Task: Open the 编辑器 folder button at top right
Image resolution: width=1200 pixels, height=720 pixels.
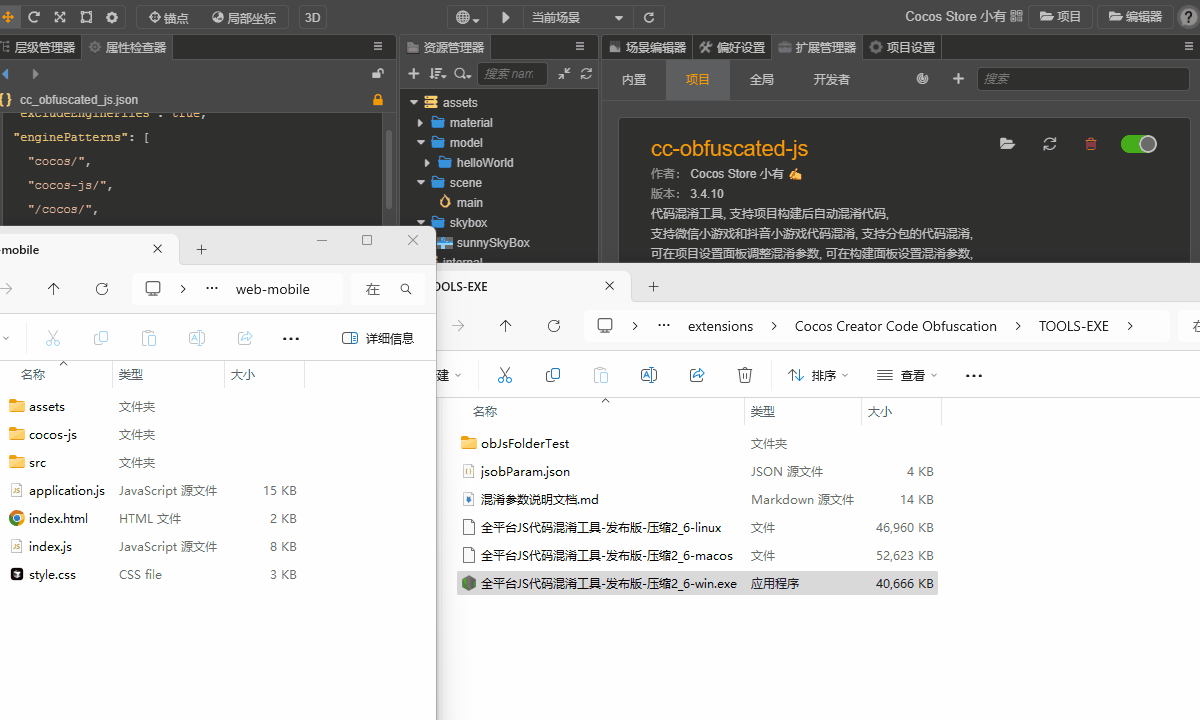Action: pos(1135,17)
